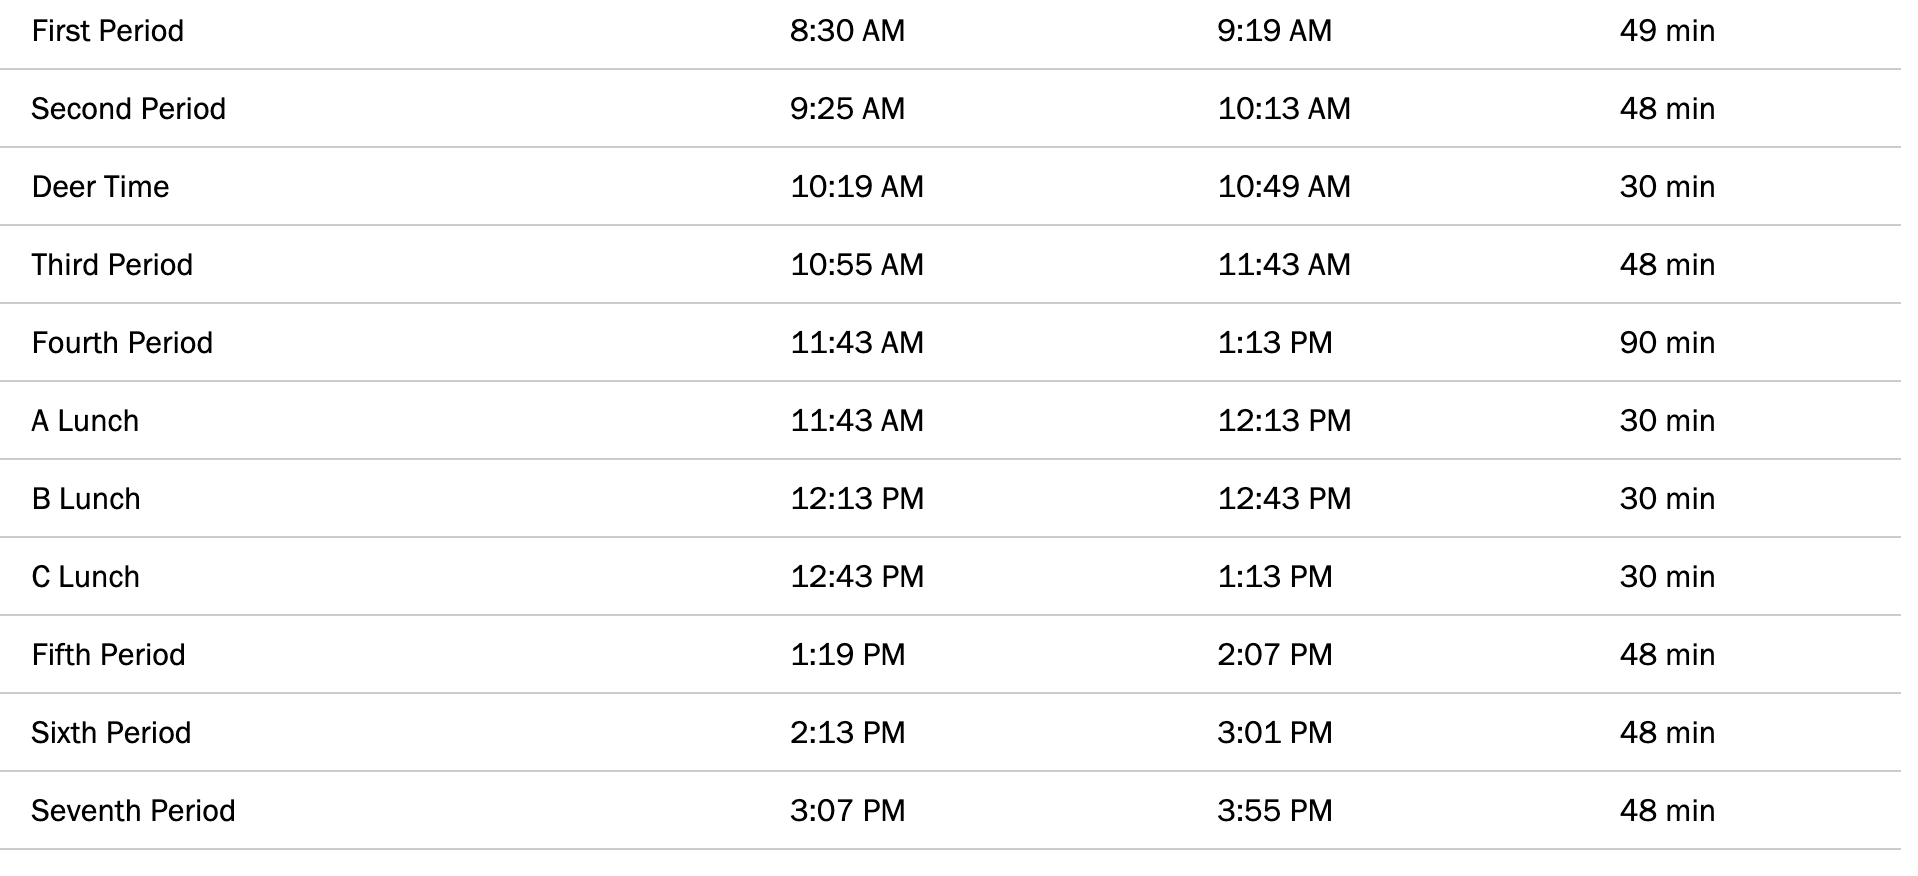The width and height of the screenshot is (1918, 876).
Task: Select the Seventh Period row label
Action: (x=134, y=811)
